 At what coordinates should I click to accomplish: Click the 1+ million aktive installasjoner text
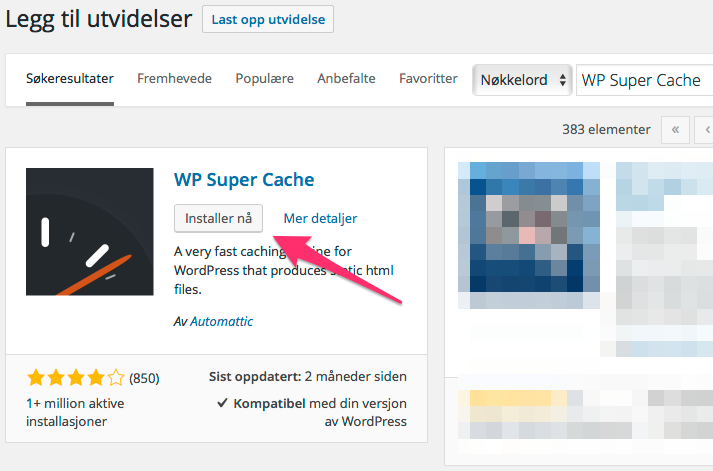75,412
